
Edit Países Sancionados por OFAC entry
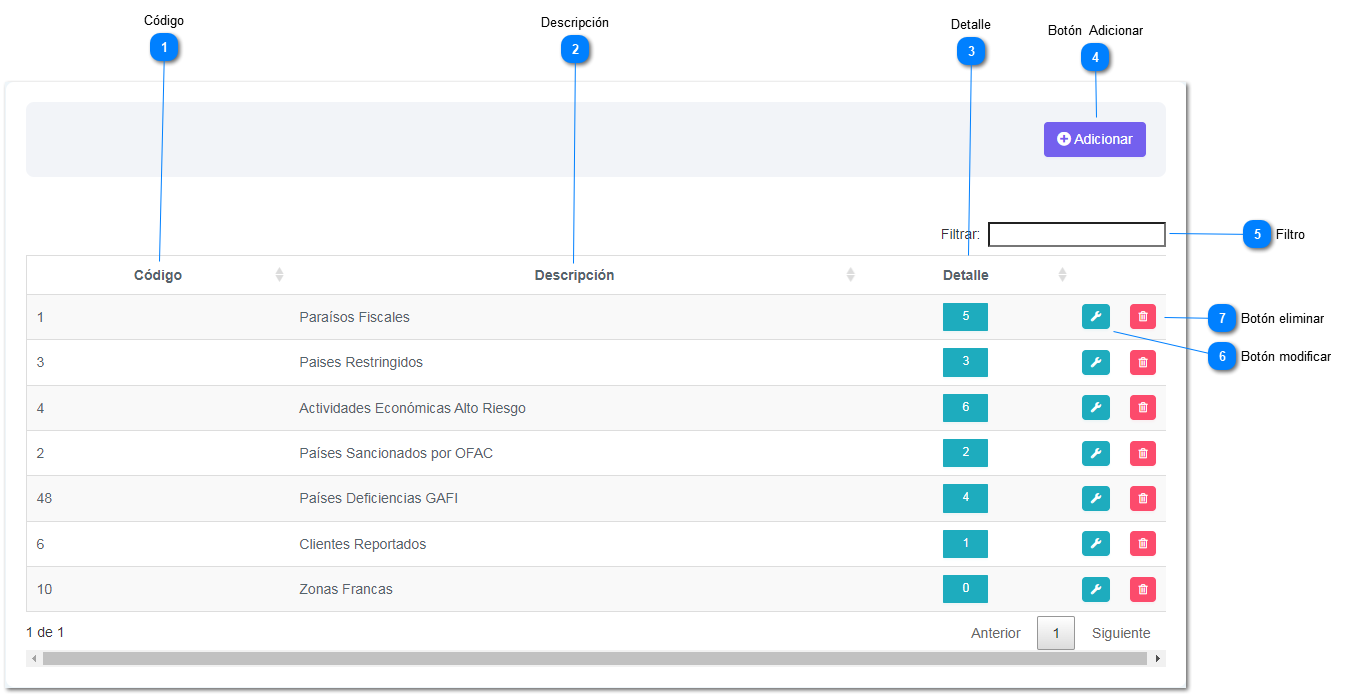pos(1096,453)
